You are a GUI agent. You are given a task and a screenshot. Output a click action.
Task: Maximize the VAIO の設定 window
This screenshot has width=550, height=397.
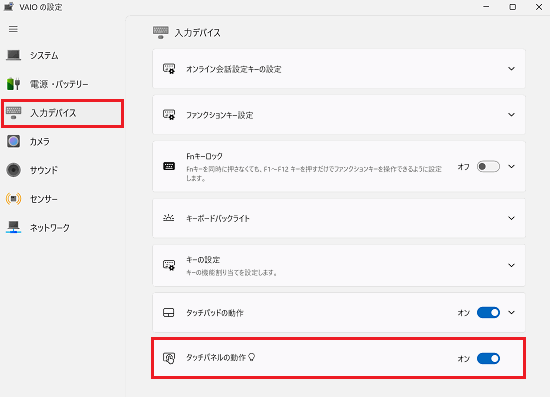point(512,7)
